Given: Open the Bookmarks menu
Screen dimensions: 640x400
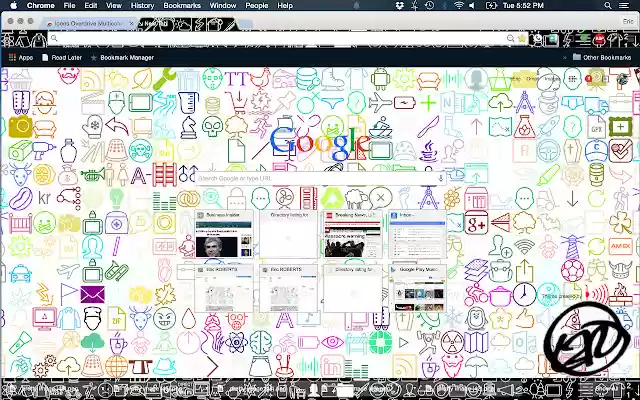Looking at the screenshot, I should 182,6.
